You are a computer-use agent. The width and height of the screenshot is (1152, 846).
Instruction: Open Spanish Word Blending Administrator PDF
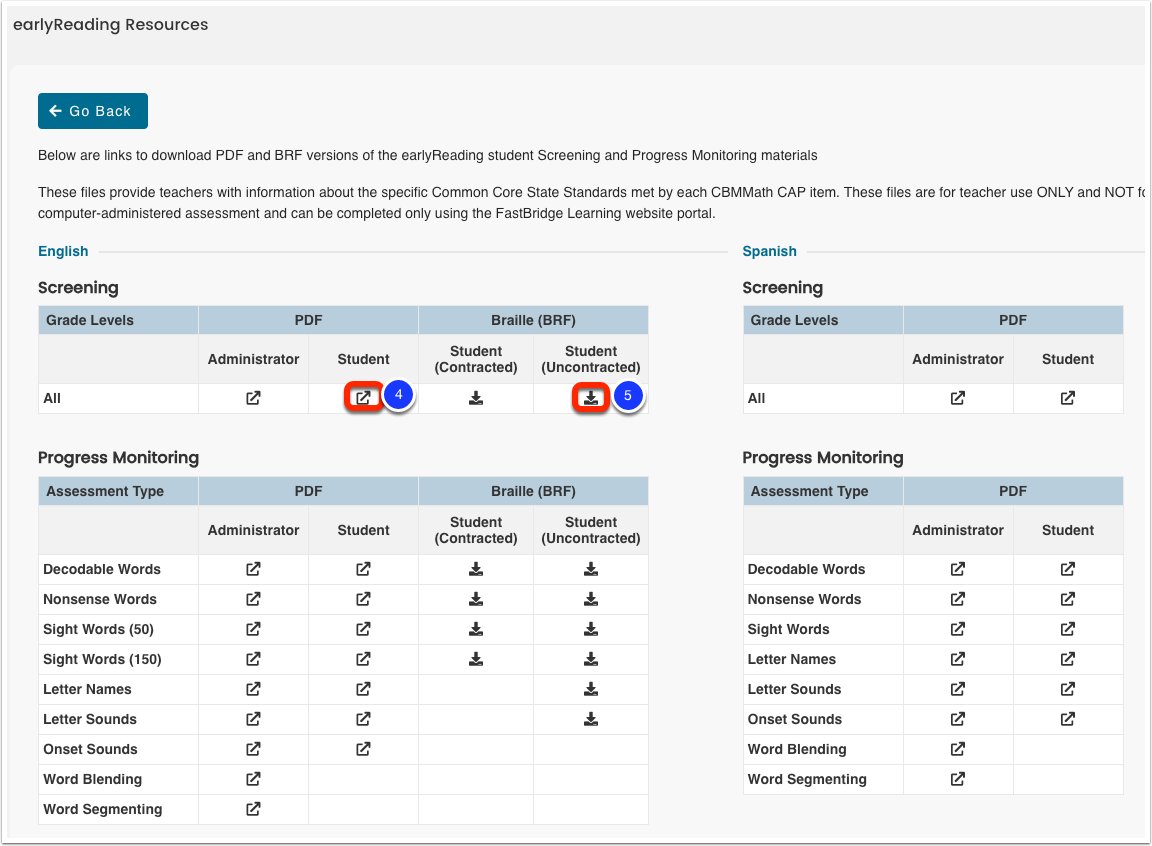point(958,750)
